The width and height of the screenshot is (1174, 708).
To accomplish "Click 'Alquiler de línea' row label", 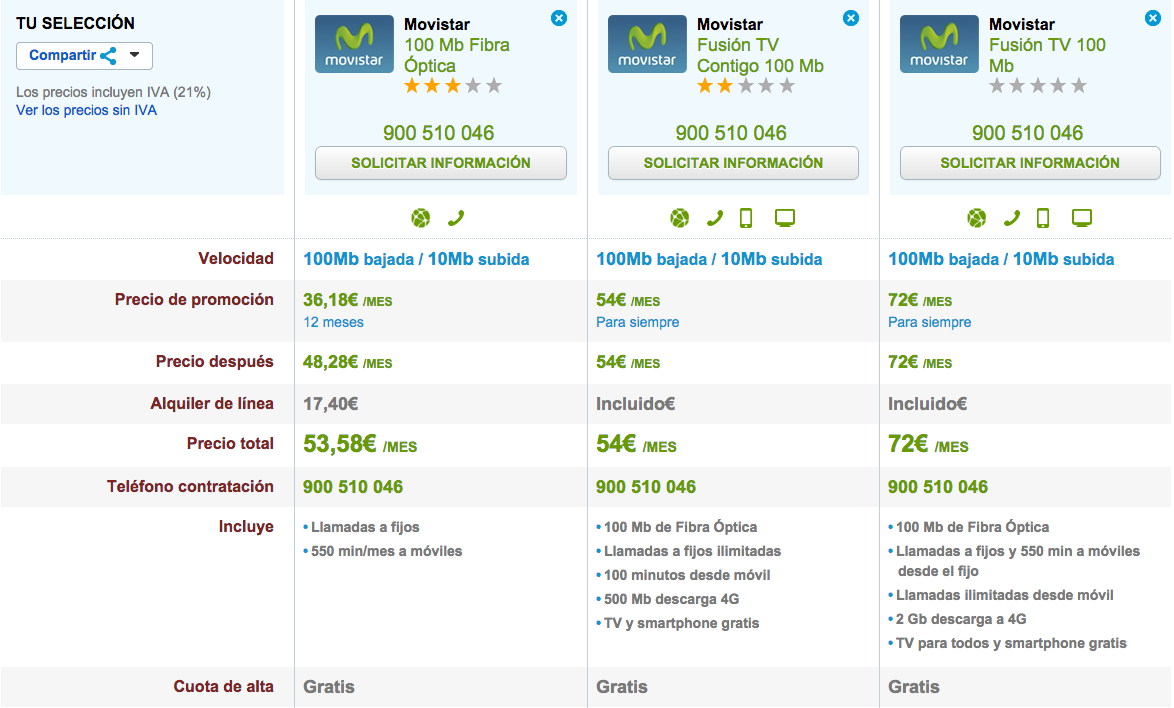I will click(x=212, y=403).
